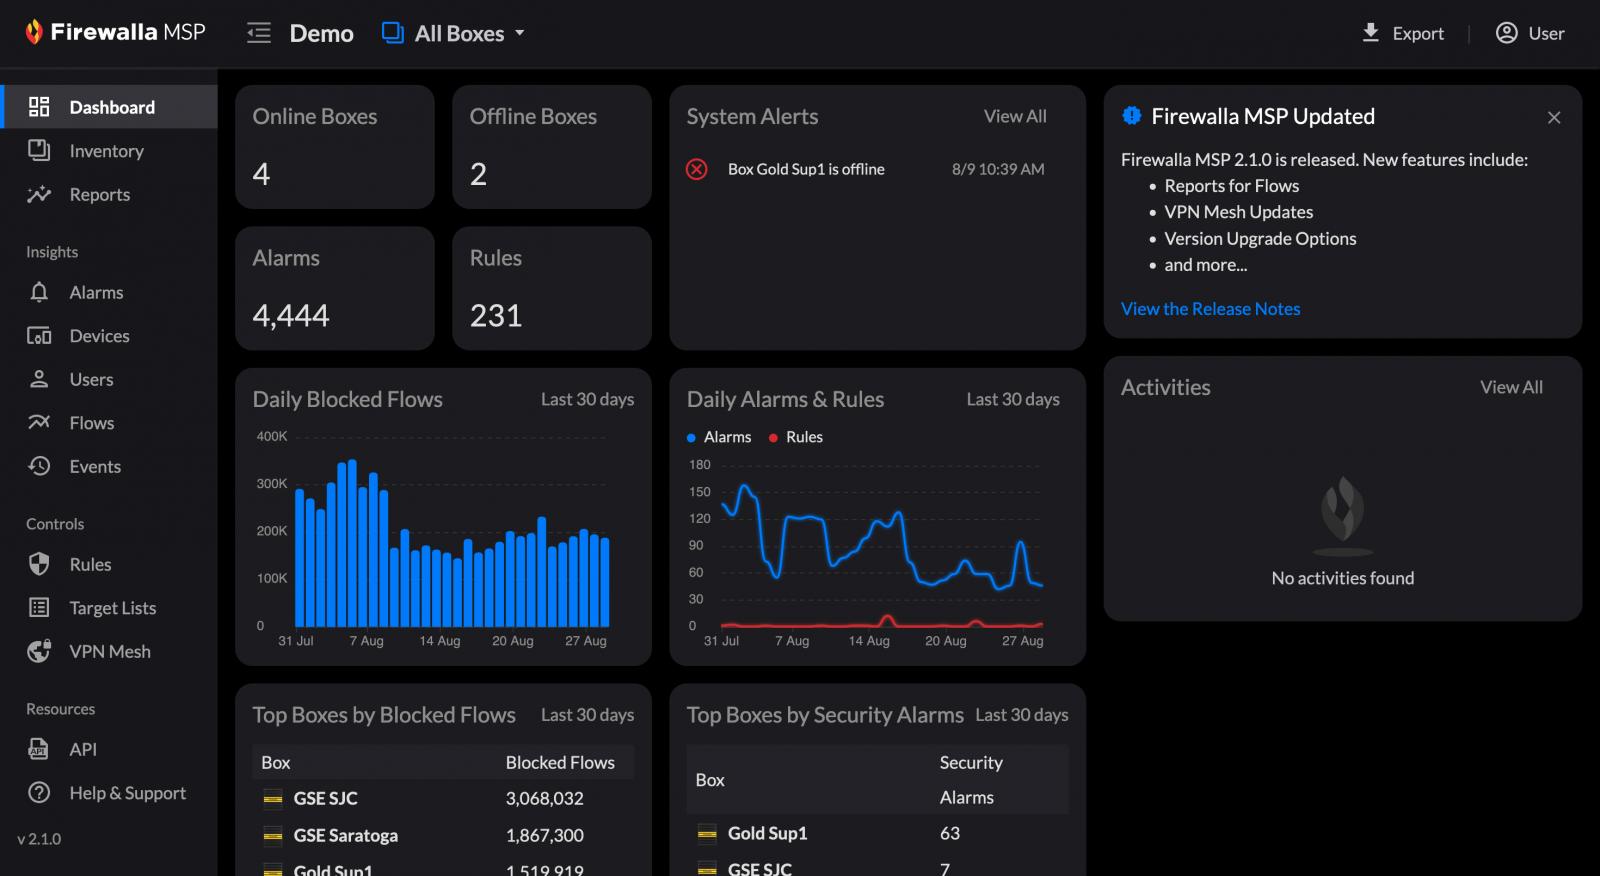Click the '8/9 10:39 AM' alert timestamp
Viewport: 1600px width, 876px height.
pyautogui.click(x=998, y=169)
